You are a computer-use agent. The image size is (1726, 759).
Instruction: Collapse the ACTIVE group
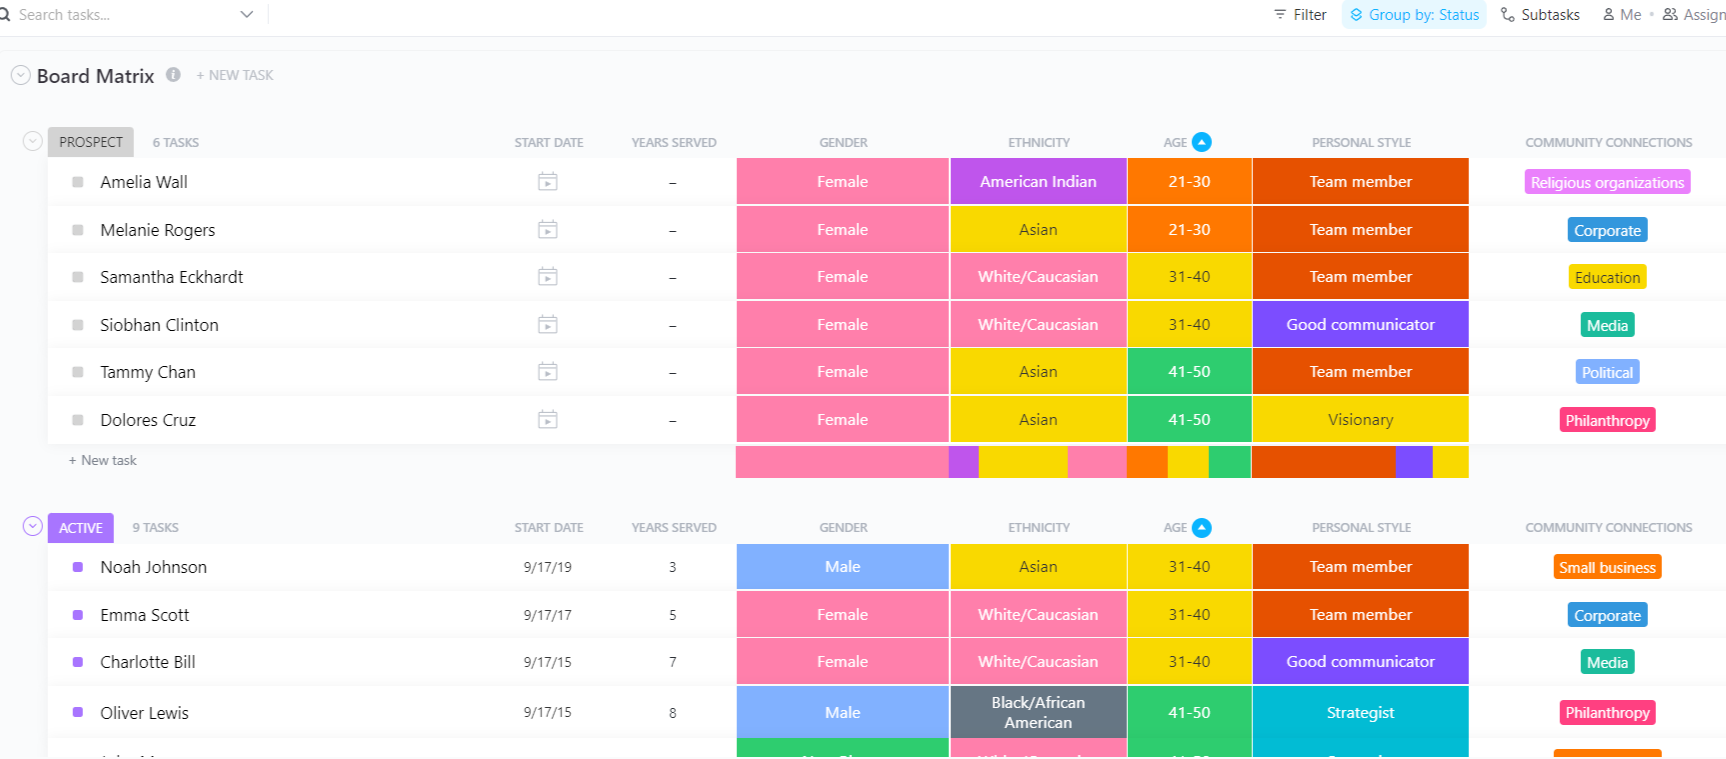pos(32,526)
